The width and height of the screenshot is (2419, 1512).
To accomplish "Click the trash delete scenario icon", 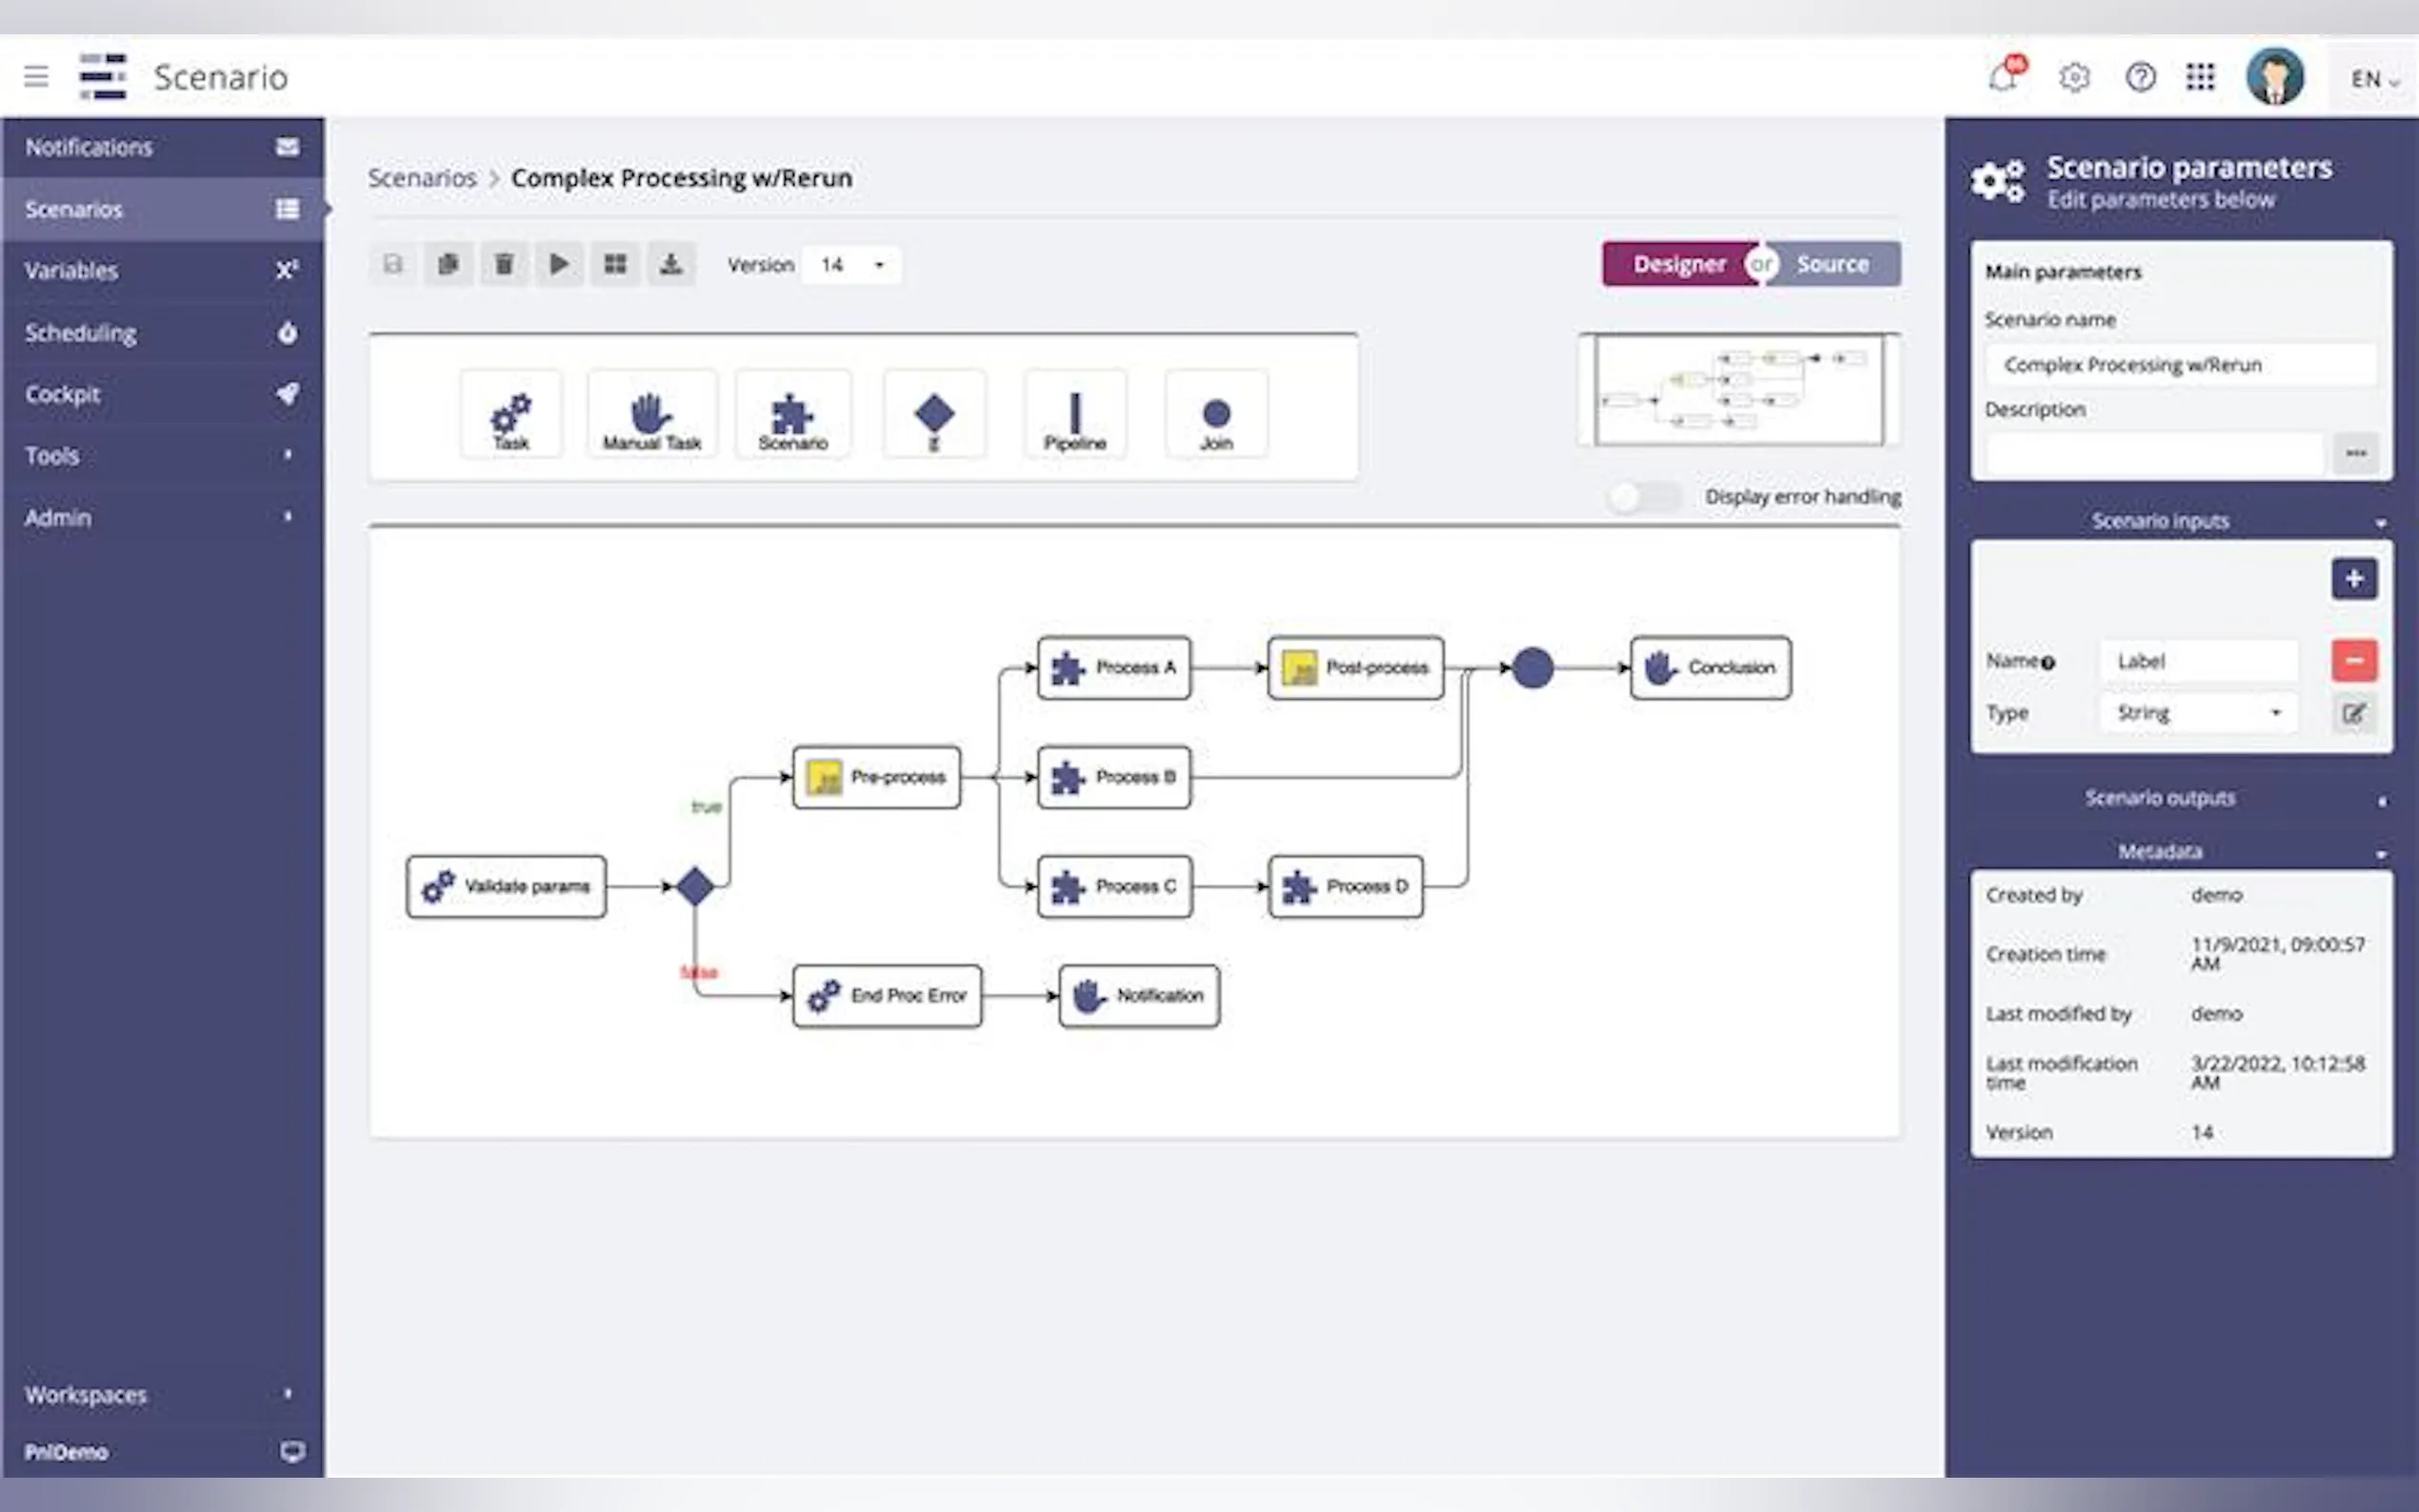I will (x=504, y=264).
